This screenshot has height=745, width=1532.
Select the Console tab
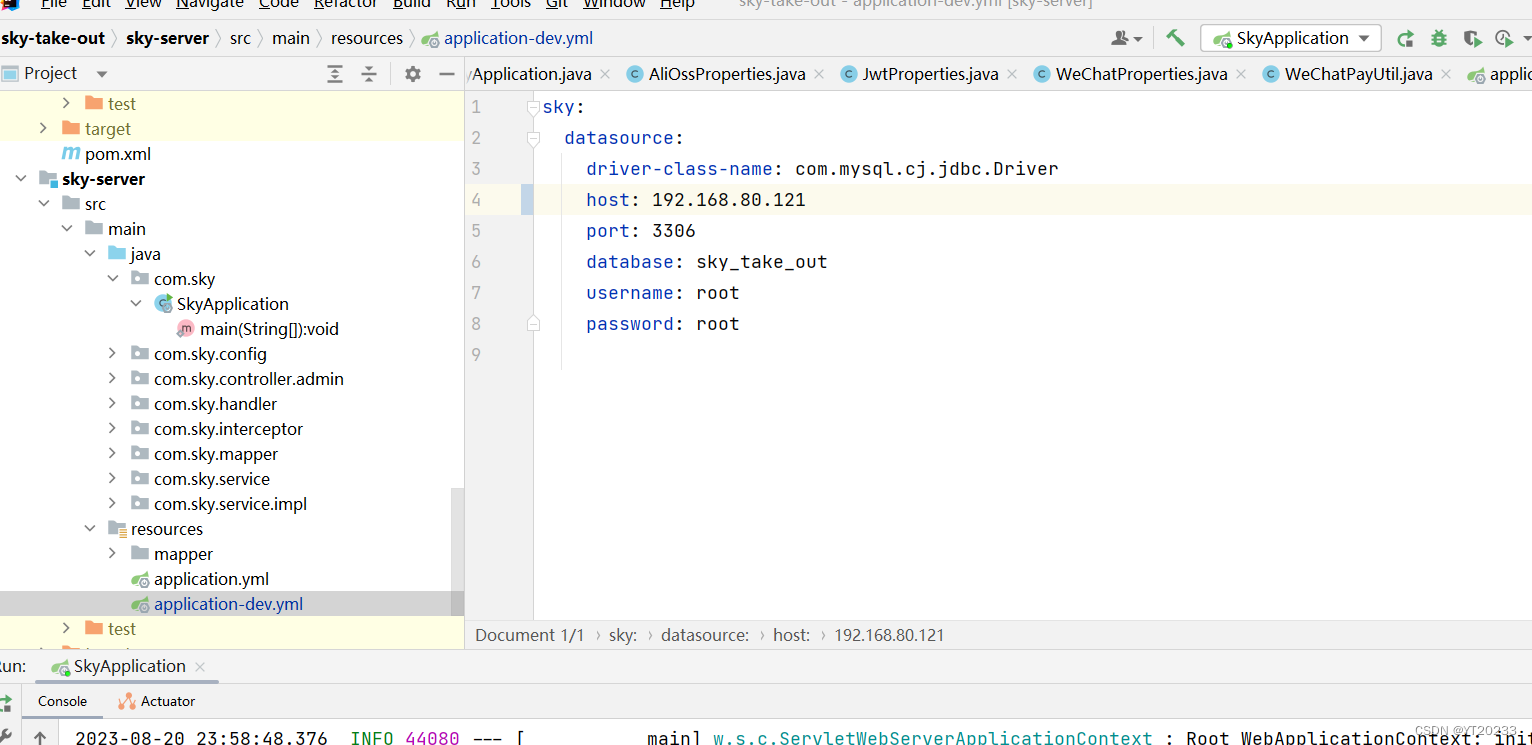(62, 702)
